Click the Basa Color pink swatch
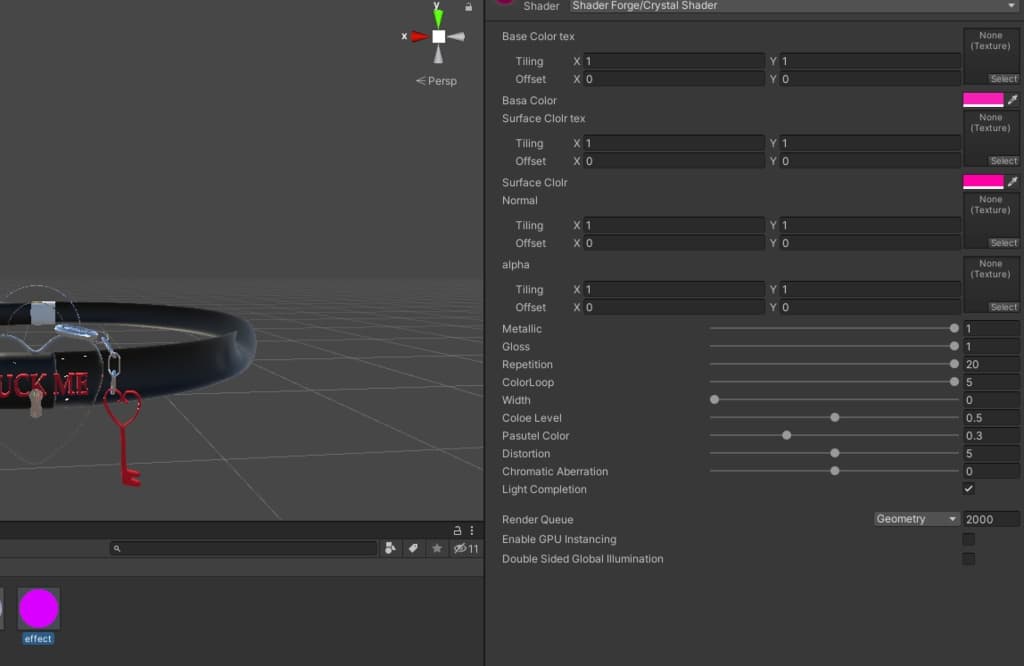Image resolution: width=1024 pixels, height=666 pixels. click(x=983, y=100)
